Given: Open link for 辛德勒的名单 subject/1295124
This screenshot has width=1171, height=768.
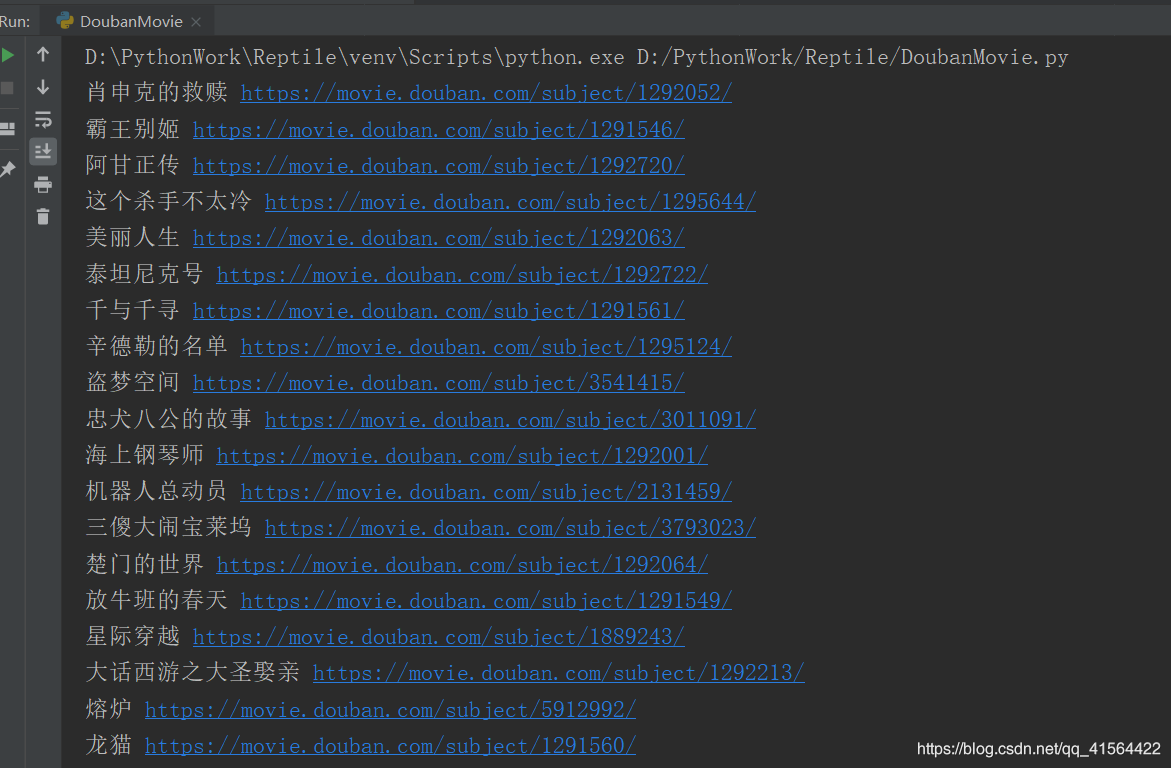Looking at the screenshot, I should (x=486, y=347).
